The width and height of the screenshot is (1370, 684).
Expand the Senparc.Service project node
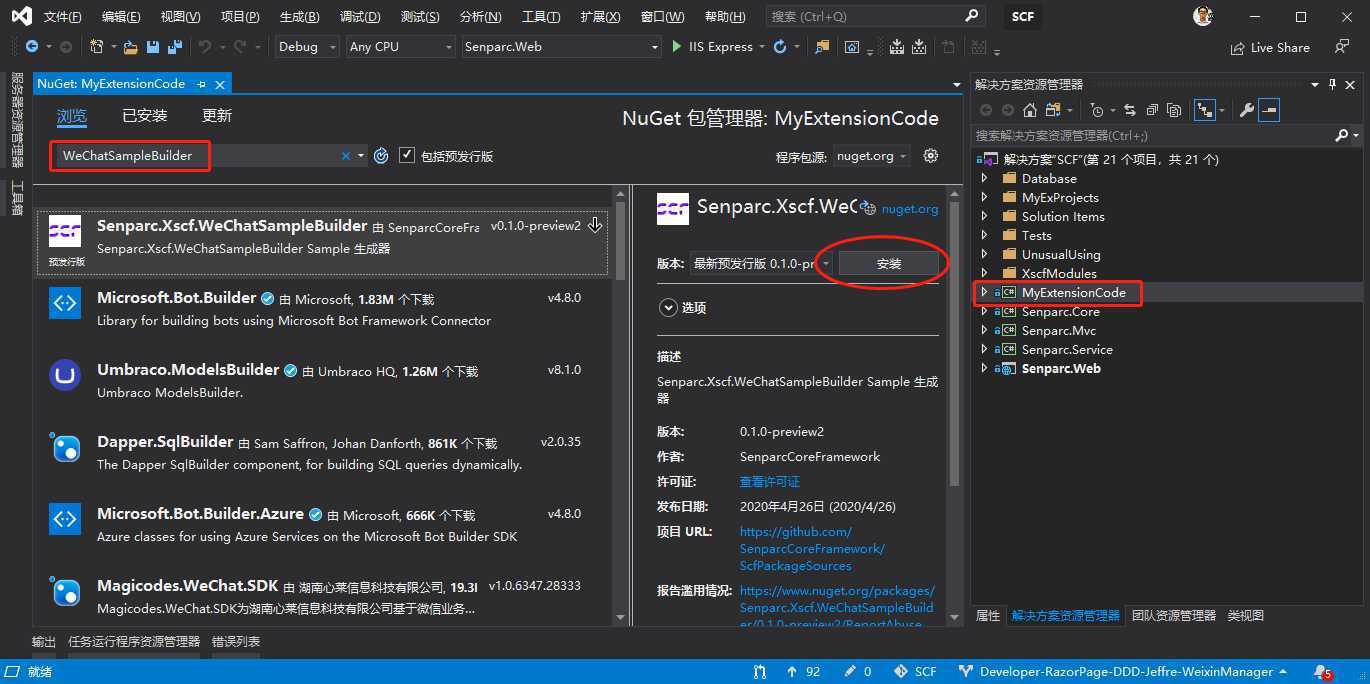click(x=984, y=349)
